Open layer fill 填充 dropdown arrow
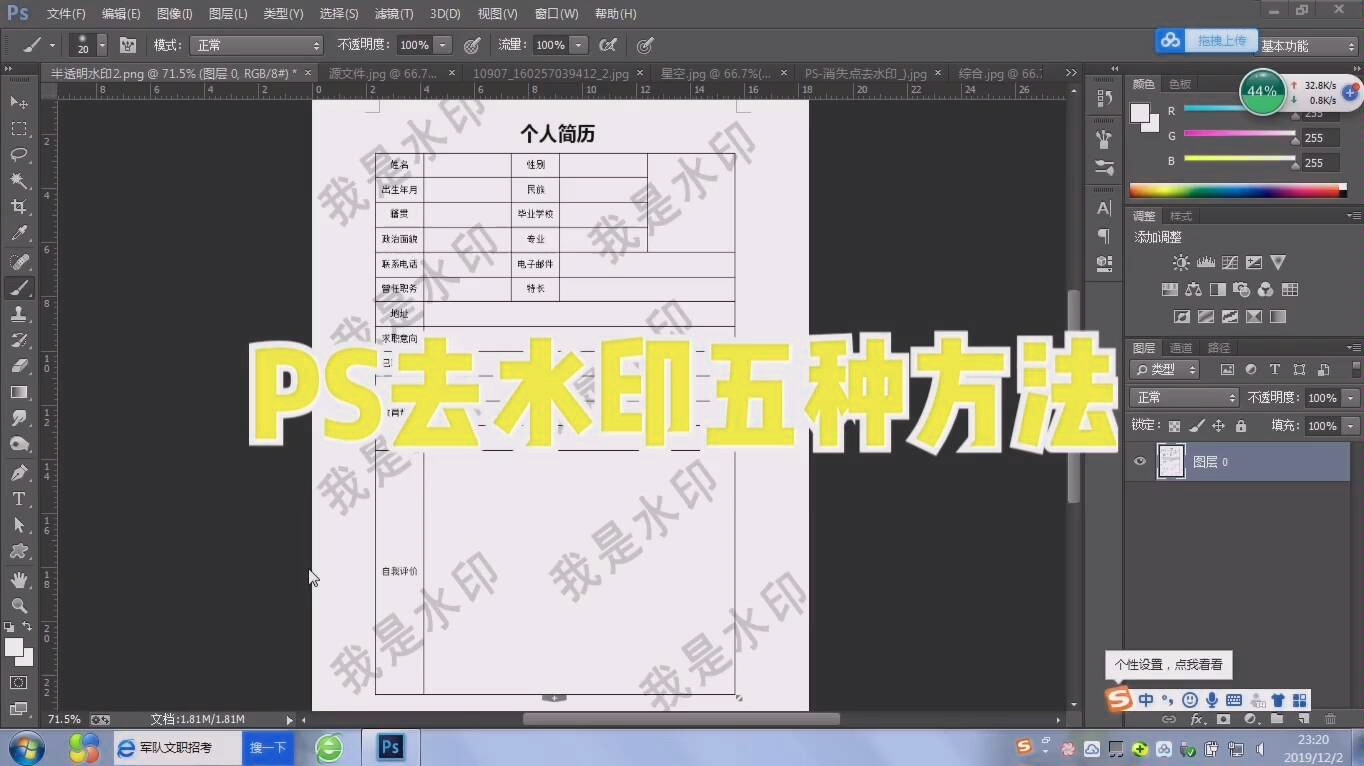 point(1351,426)
